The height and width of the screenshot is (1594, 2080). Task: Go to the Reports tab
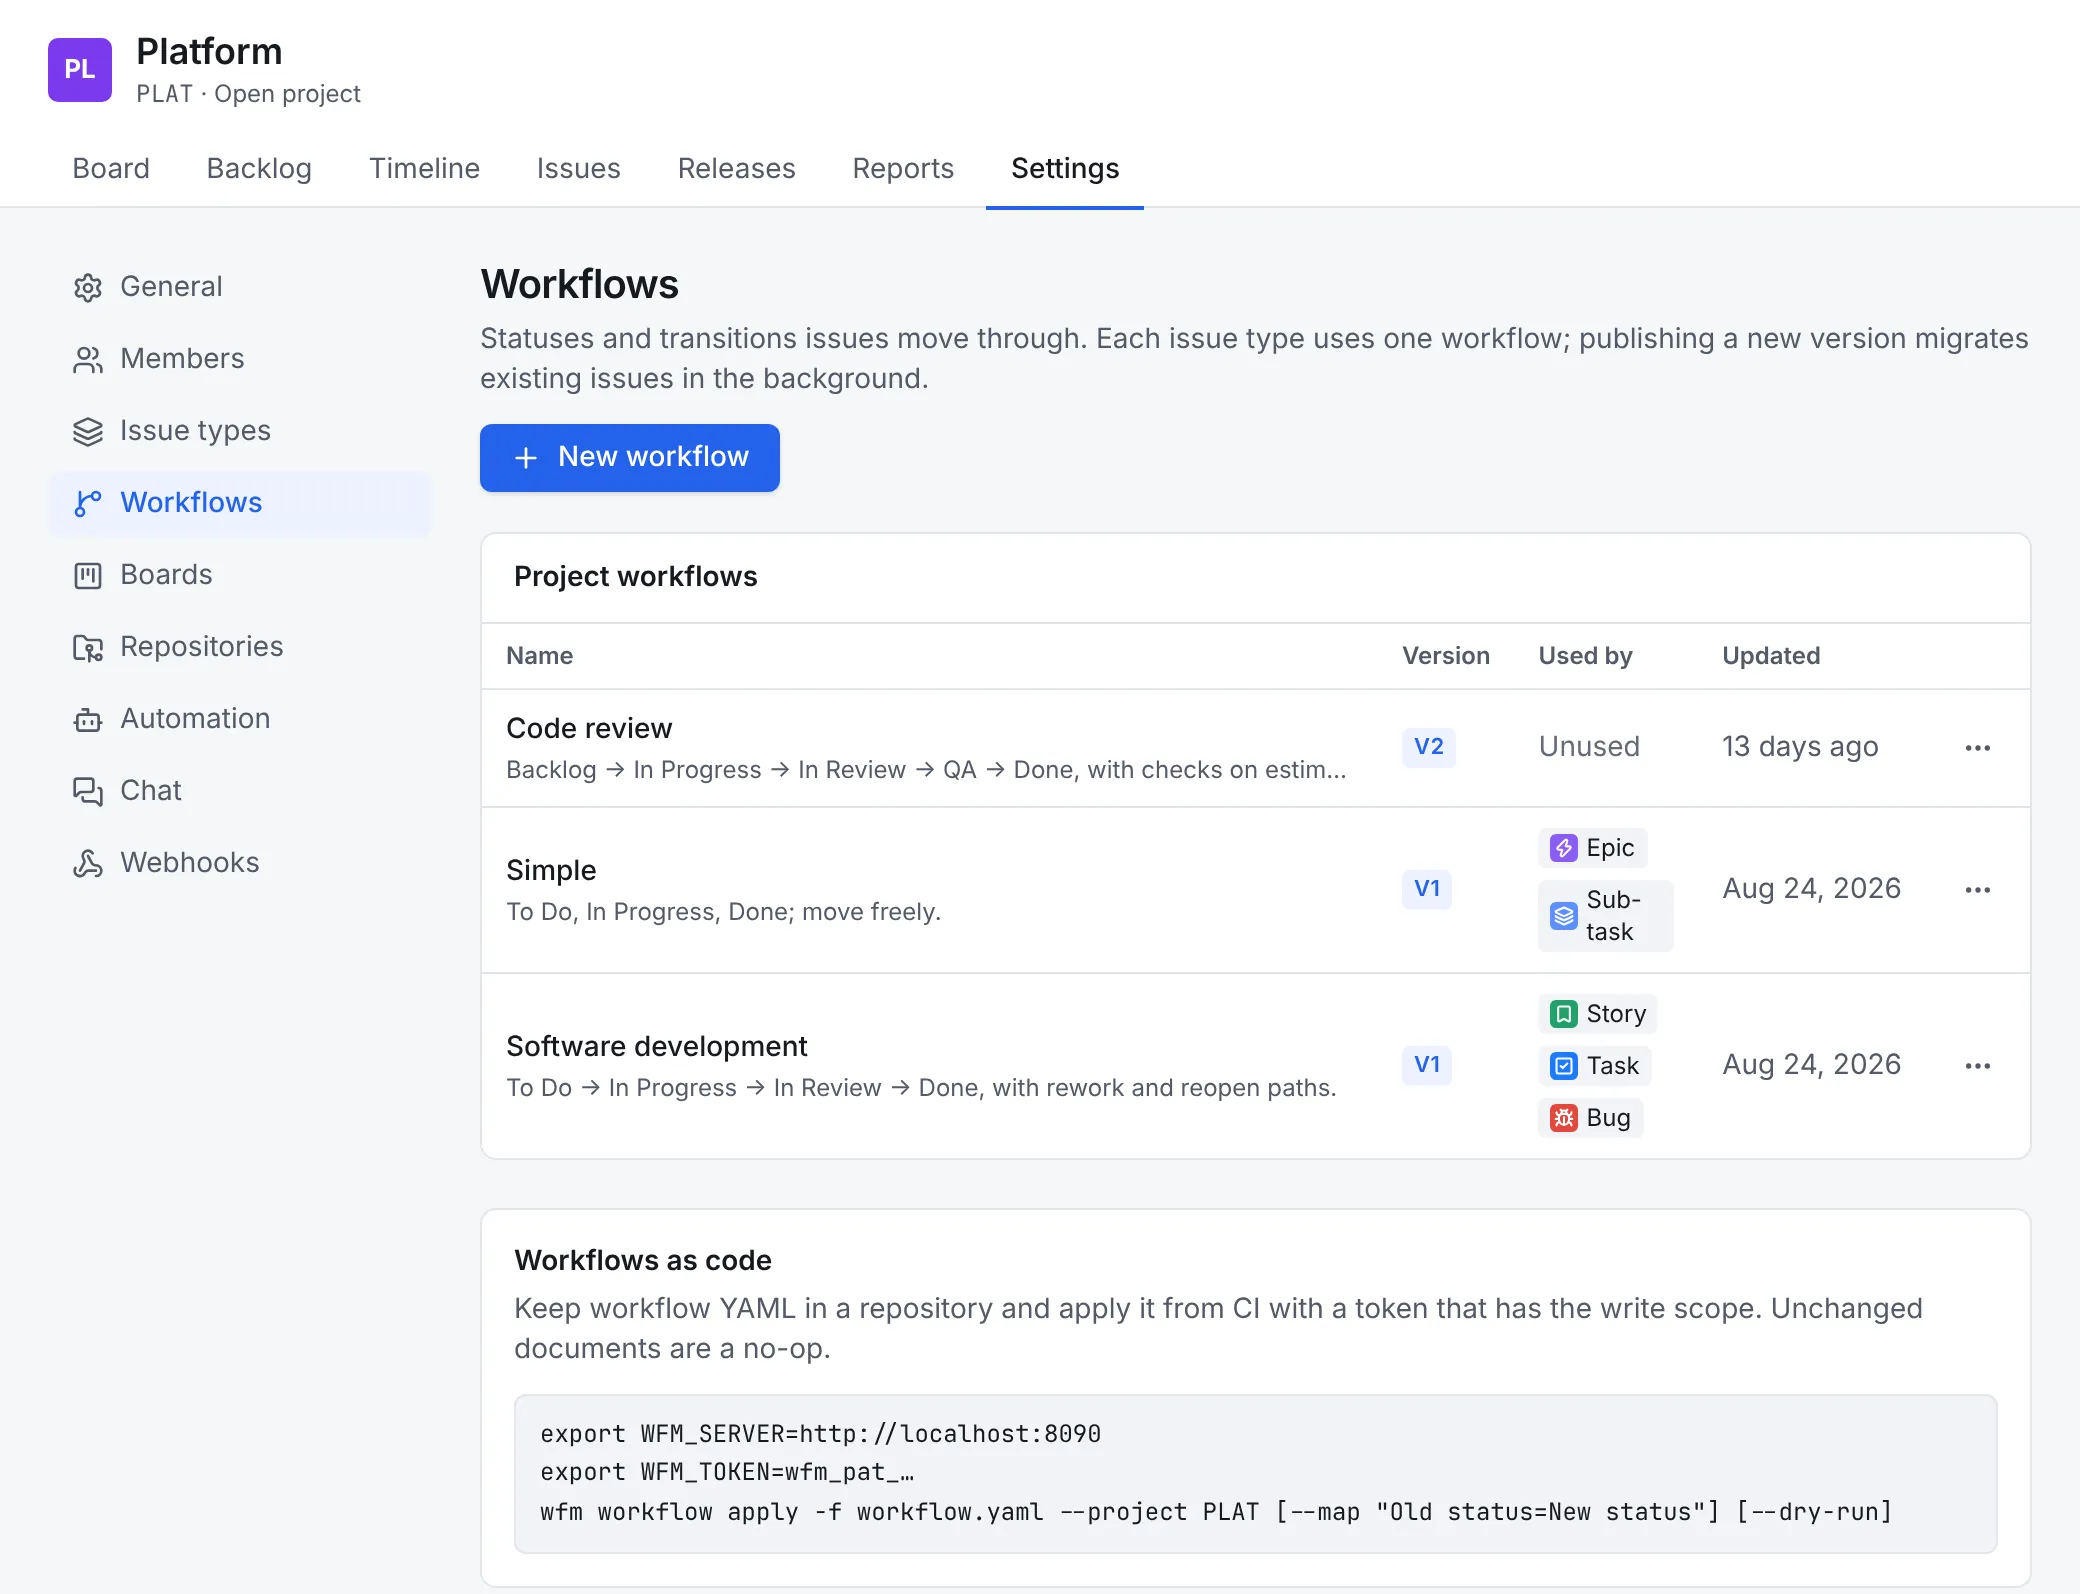903,168
